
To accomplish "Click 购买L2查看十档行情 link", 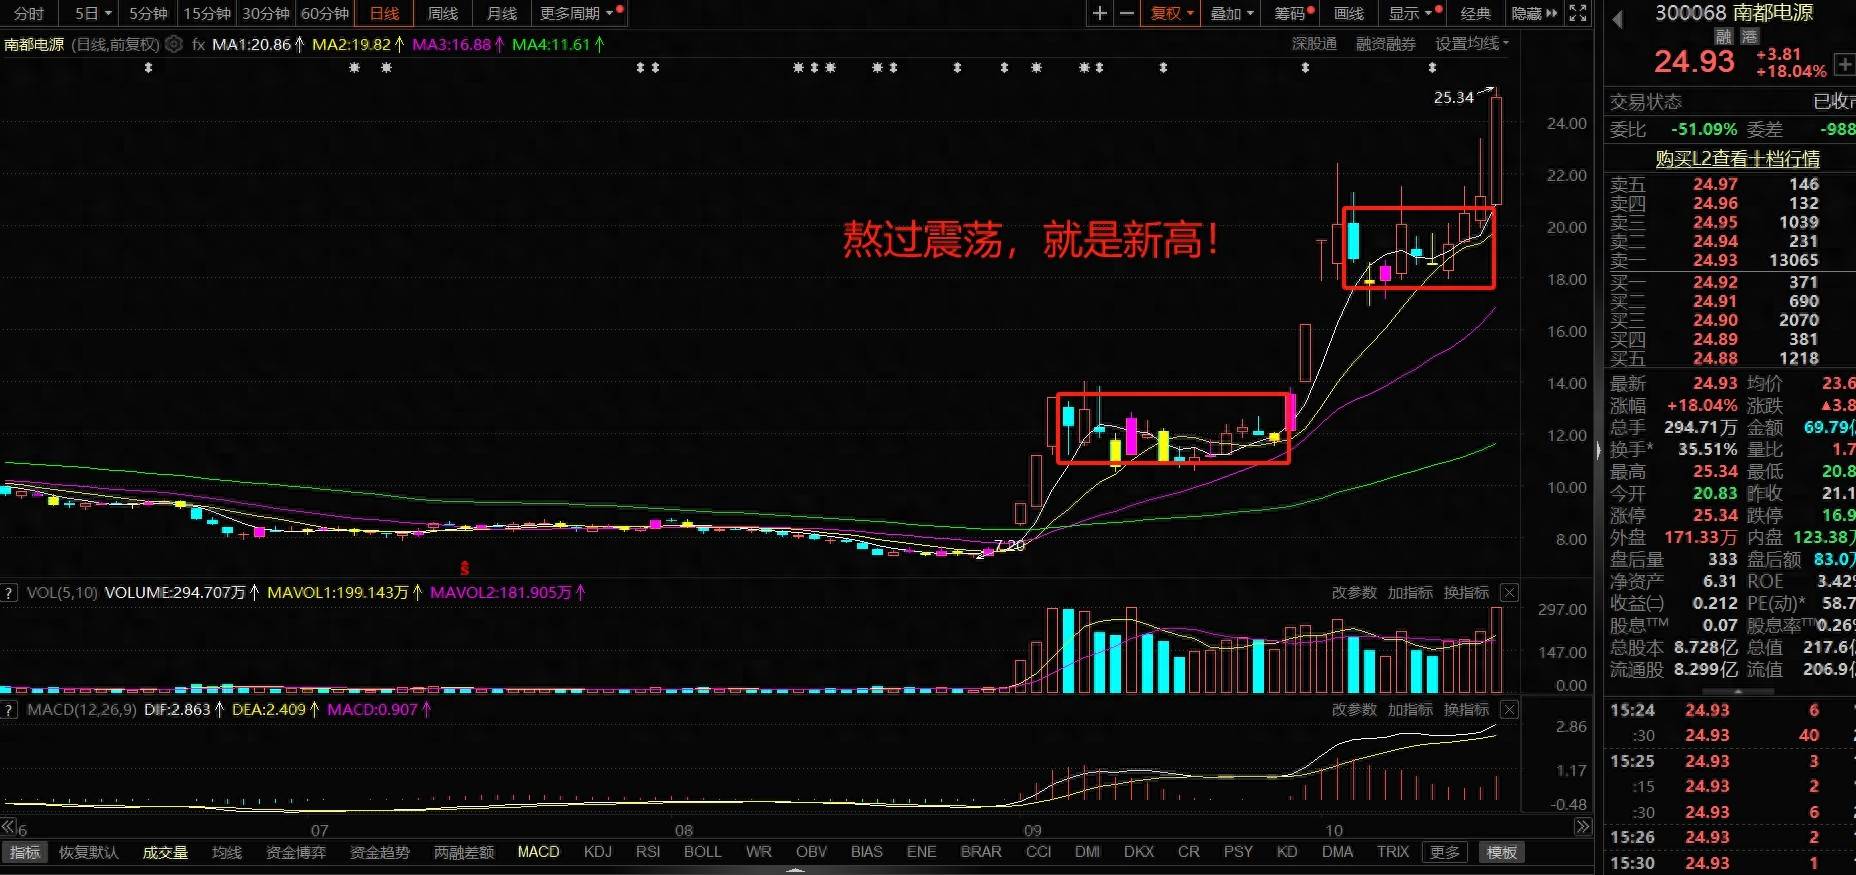I will tap(1738, 159).
